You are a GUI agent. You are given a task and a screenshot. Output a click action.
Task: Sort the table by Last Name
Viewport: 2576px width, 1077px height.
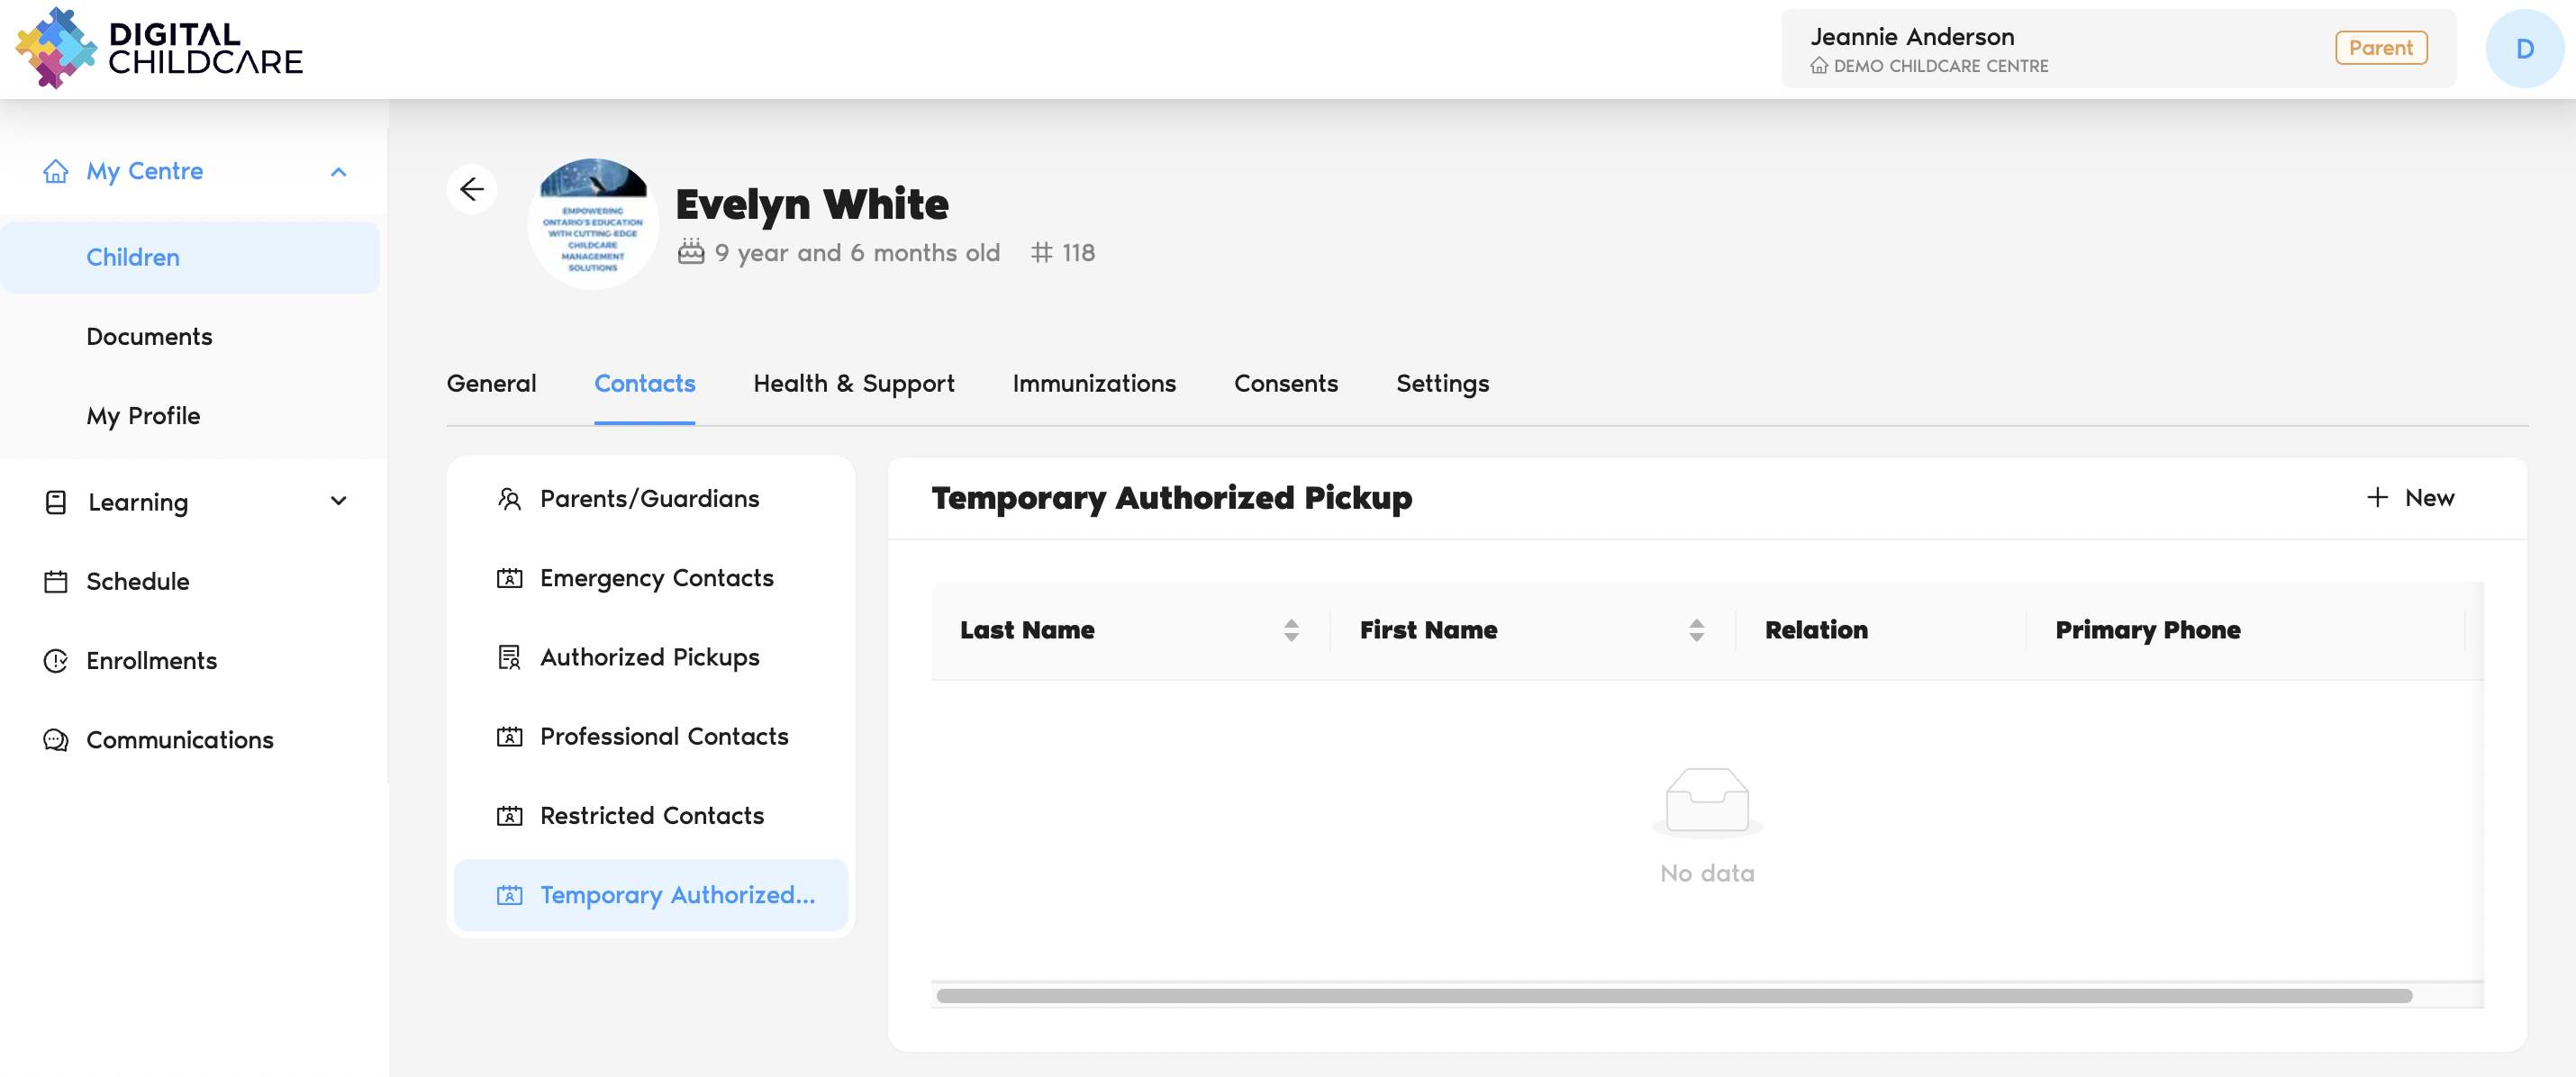pyautogui.click(x=1291, y=630)
